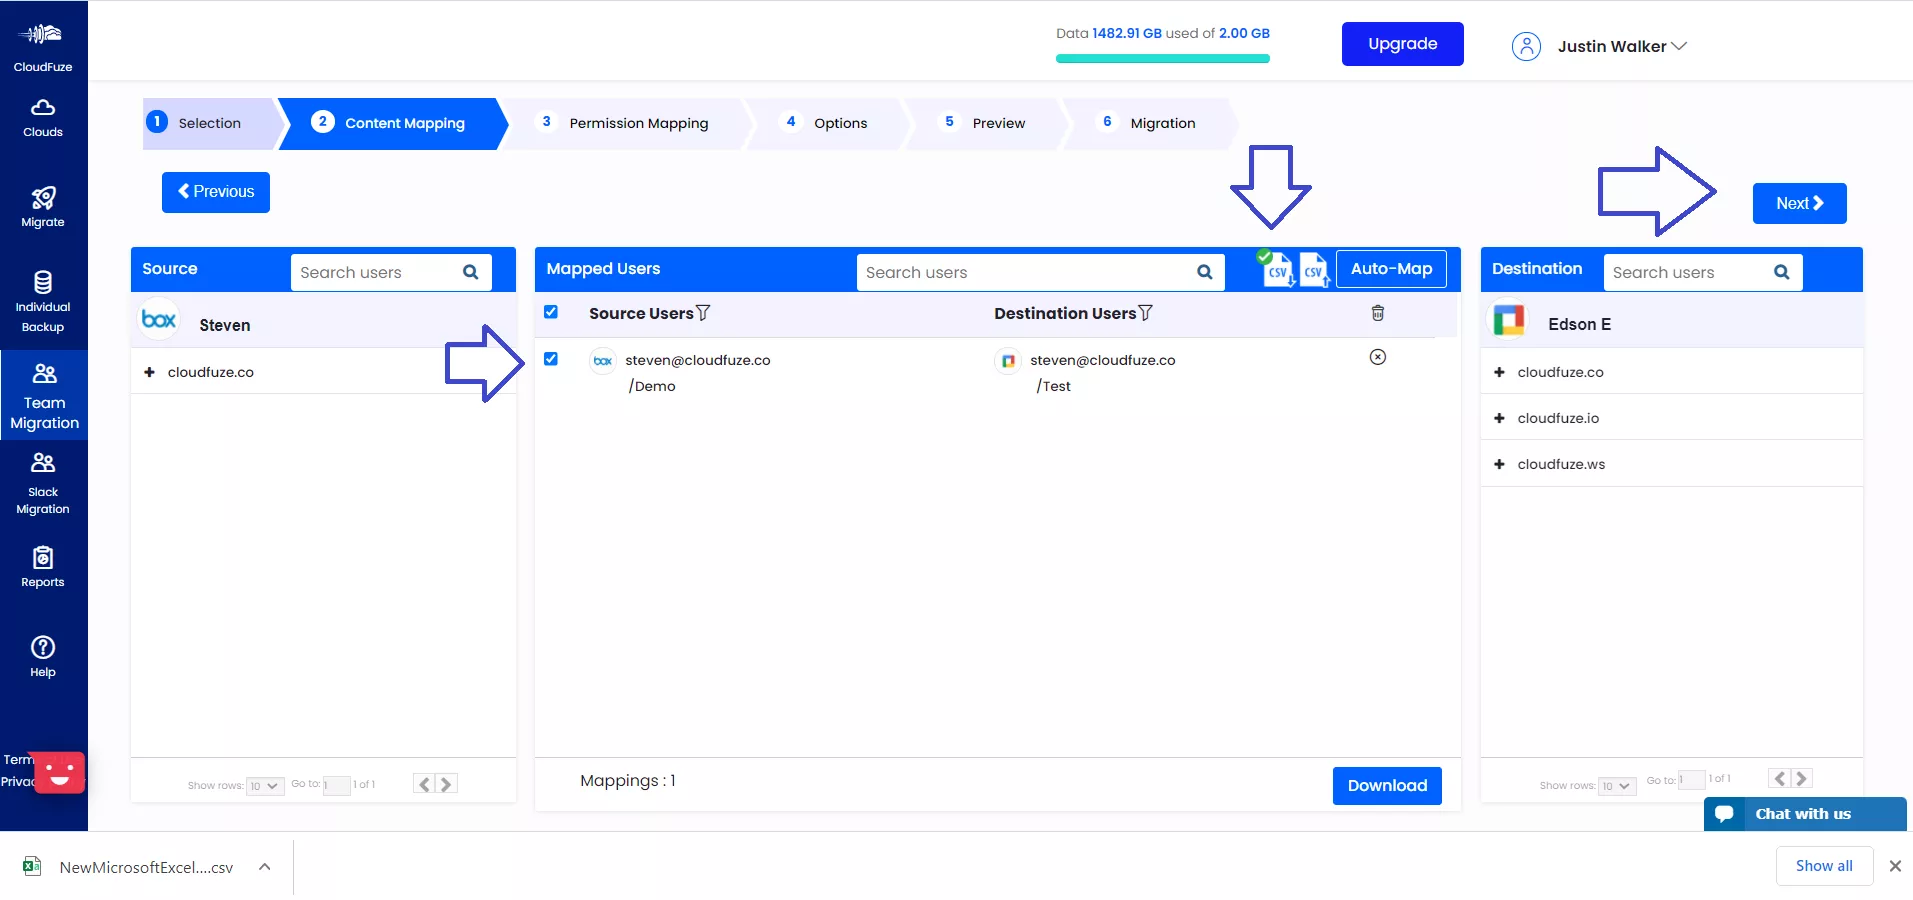
Task: Expand cloudfuze.io in the Destination panel
Action: 1499,418
